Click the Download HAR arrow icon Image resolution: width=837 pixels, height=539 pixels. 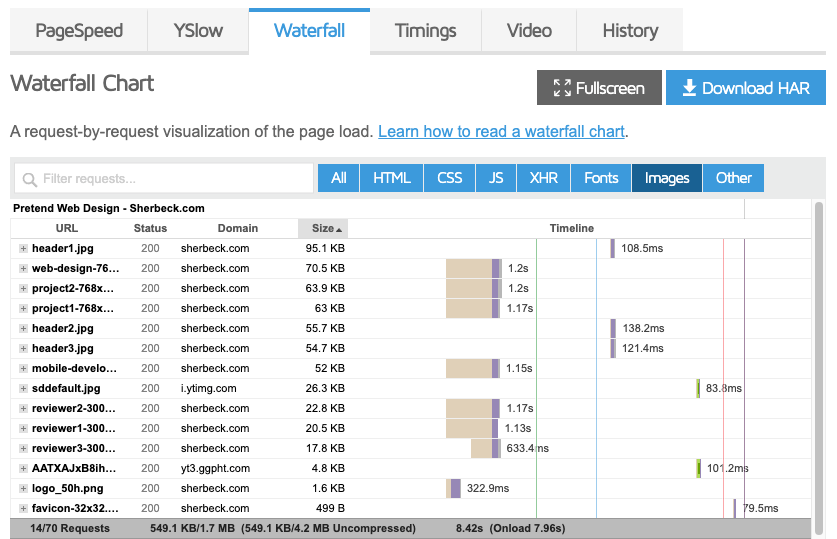pos(689,88)
